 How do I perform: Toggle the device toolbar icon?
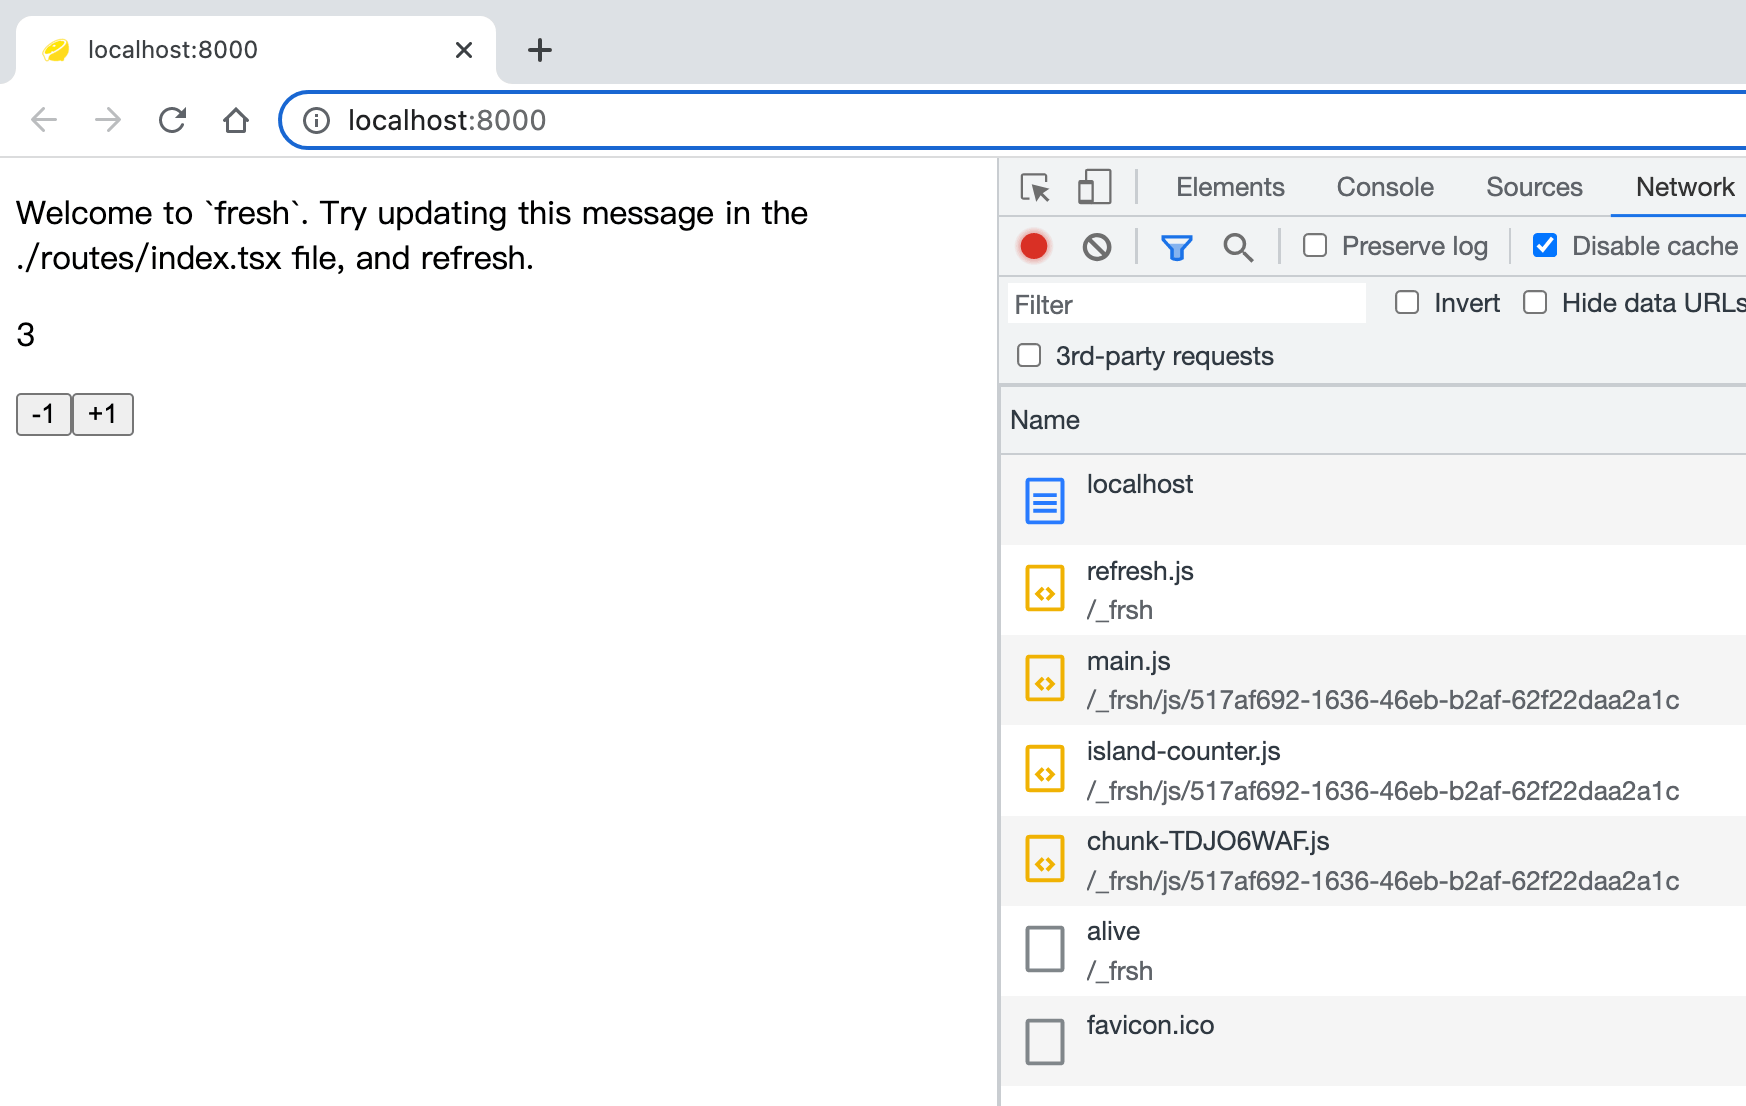(1094, 187)
